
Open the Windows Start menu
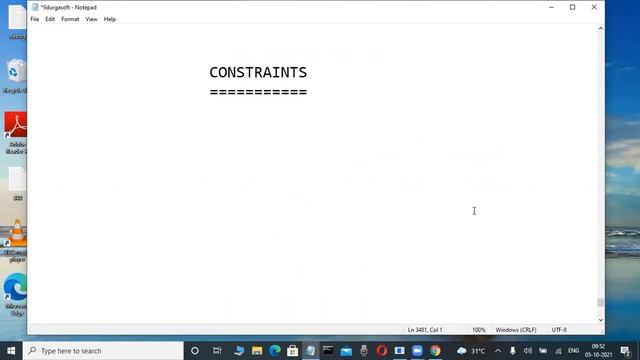(x=11, y=351)
